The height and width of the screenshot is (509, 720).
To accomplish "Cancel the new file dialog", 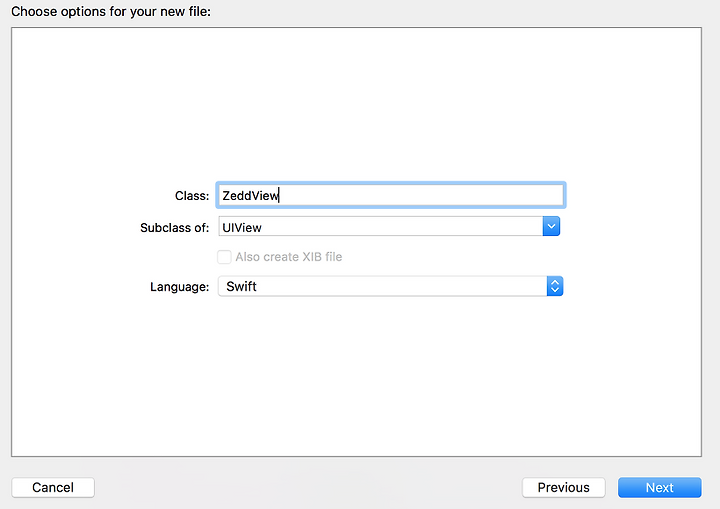I will (53, 487).
